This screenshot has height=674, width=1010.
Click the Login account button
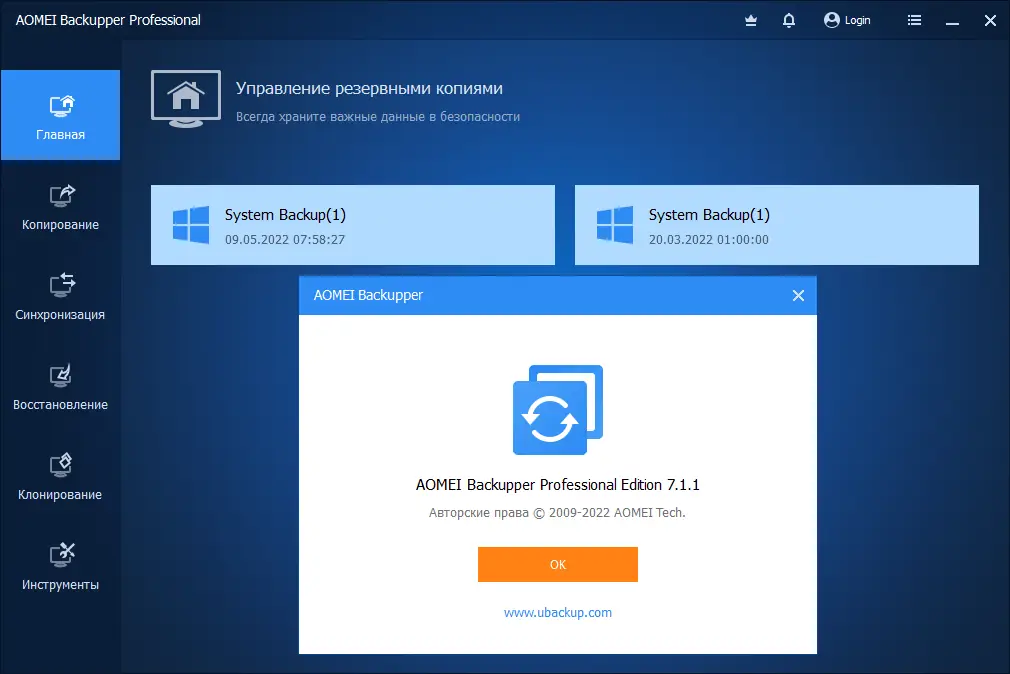[x=847, y=20]
